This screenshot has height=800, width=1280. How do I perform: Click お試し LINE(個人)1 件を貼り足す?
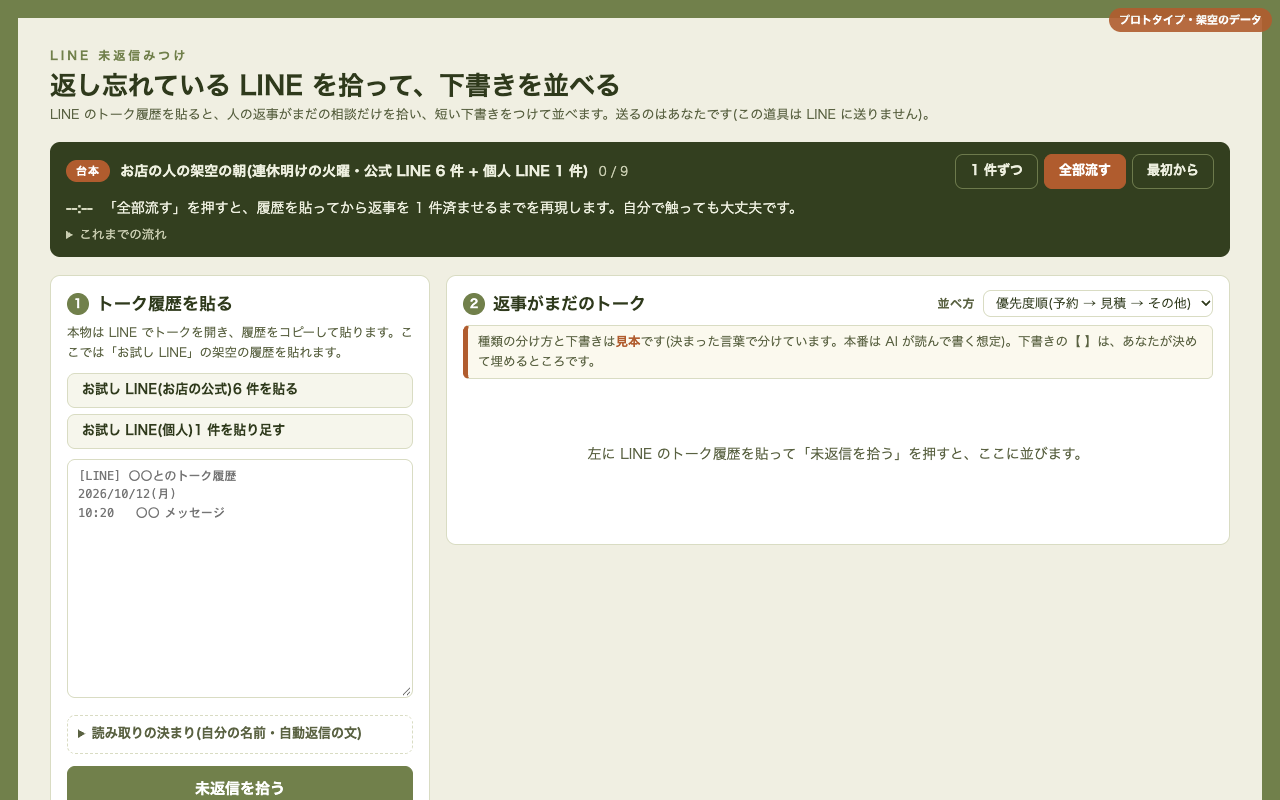click(240, 431)
